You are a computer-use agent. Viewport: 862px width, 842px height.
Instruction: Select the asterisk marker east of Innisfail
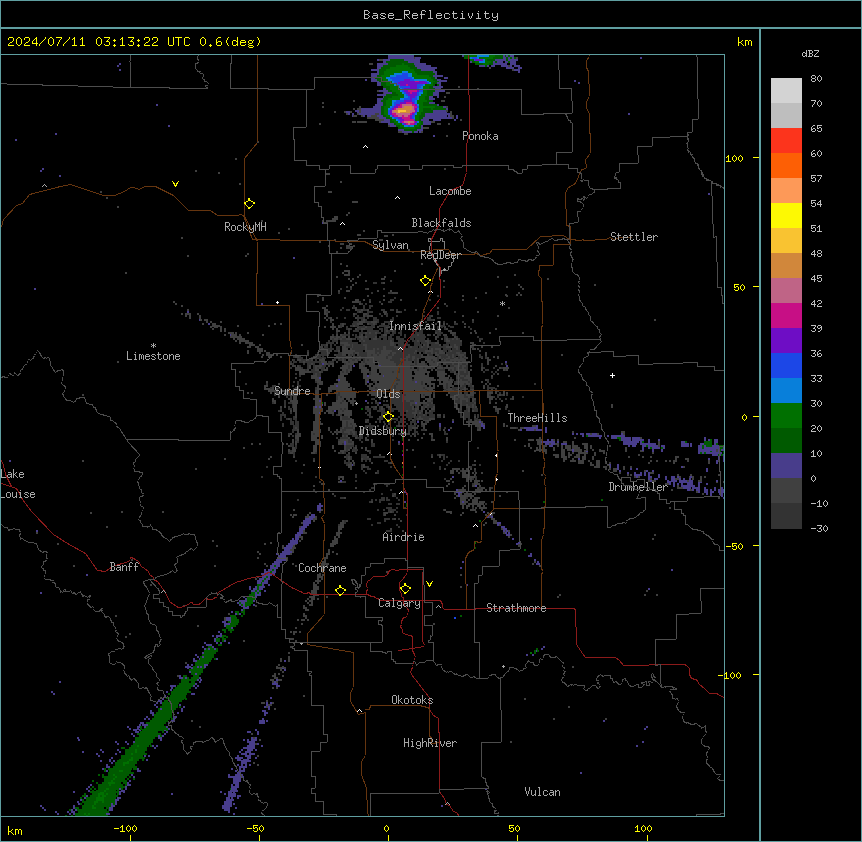coord(502,303)
